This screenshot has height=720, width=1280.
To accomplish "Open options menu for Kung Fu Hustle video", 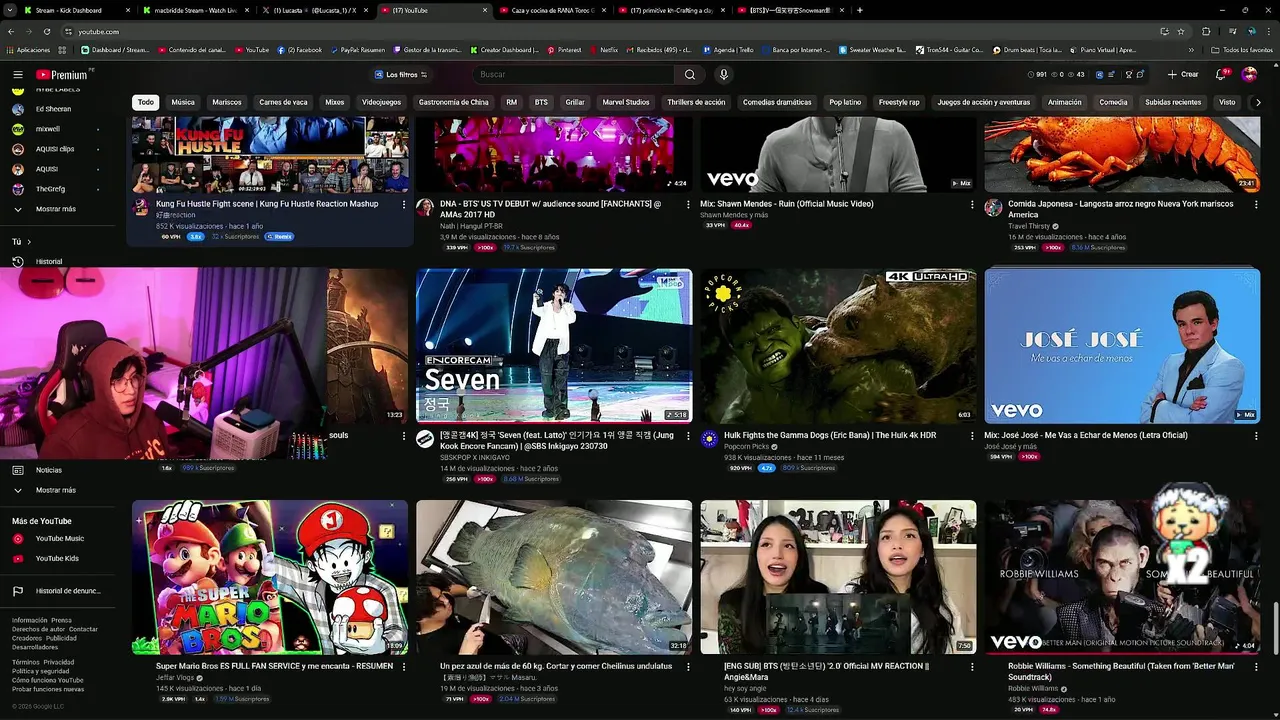I will pos(404,204).
